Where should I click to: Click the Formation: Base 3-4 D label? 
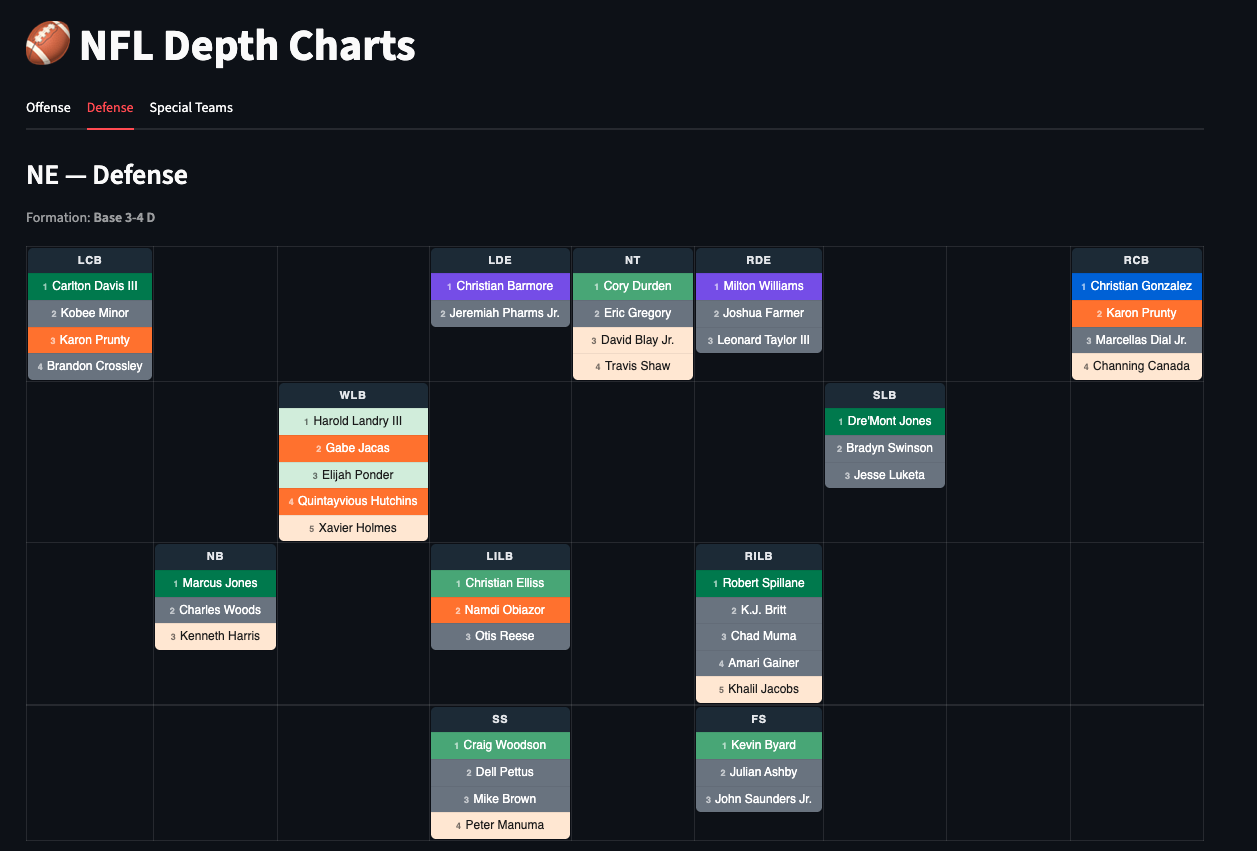(x=90, y=217)
